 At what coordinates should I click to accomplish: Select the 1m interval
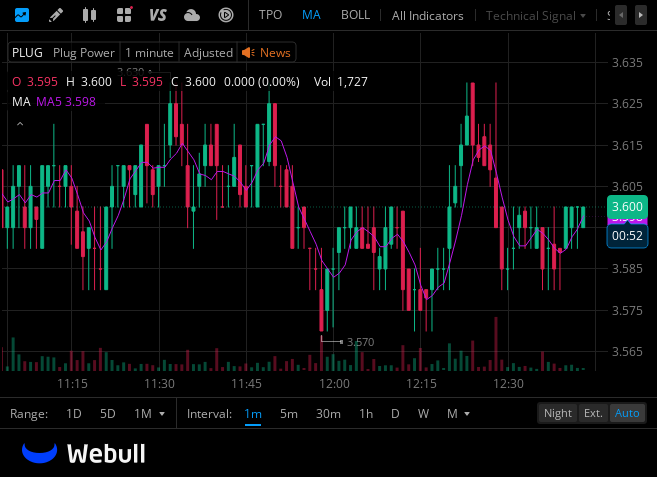pyautogui.click(x=253, y=414)
